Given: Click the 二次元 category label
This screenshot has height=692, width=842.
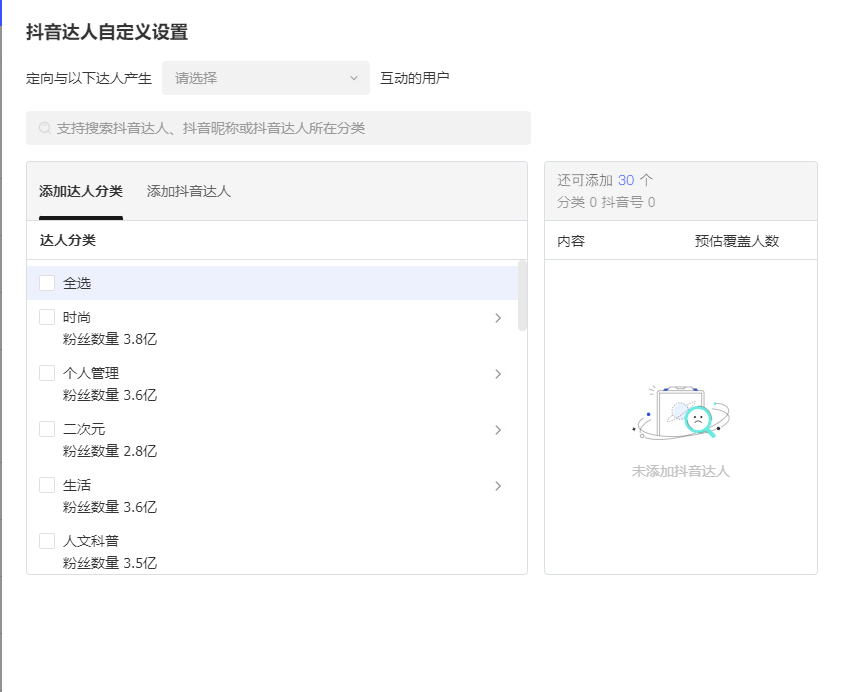Looking at the screenshot, I should [84, 429].
